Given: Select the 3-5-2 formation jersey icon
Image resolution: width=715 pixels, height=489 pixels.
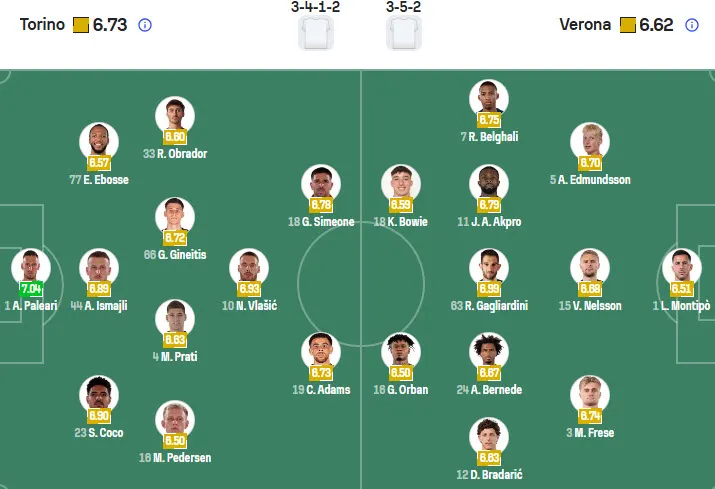Looking at the screenshot, I should pyautogui.click(x=401, y=33).
